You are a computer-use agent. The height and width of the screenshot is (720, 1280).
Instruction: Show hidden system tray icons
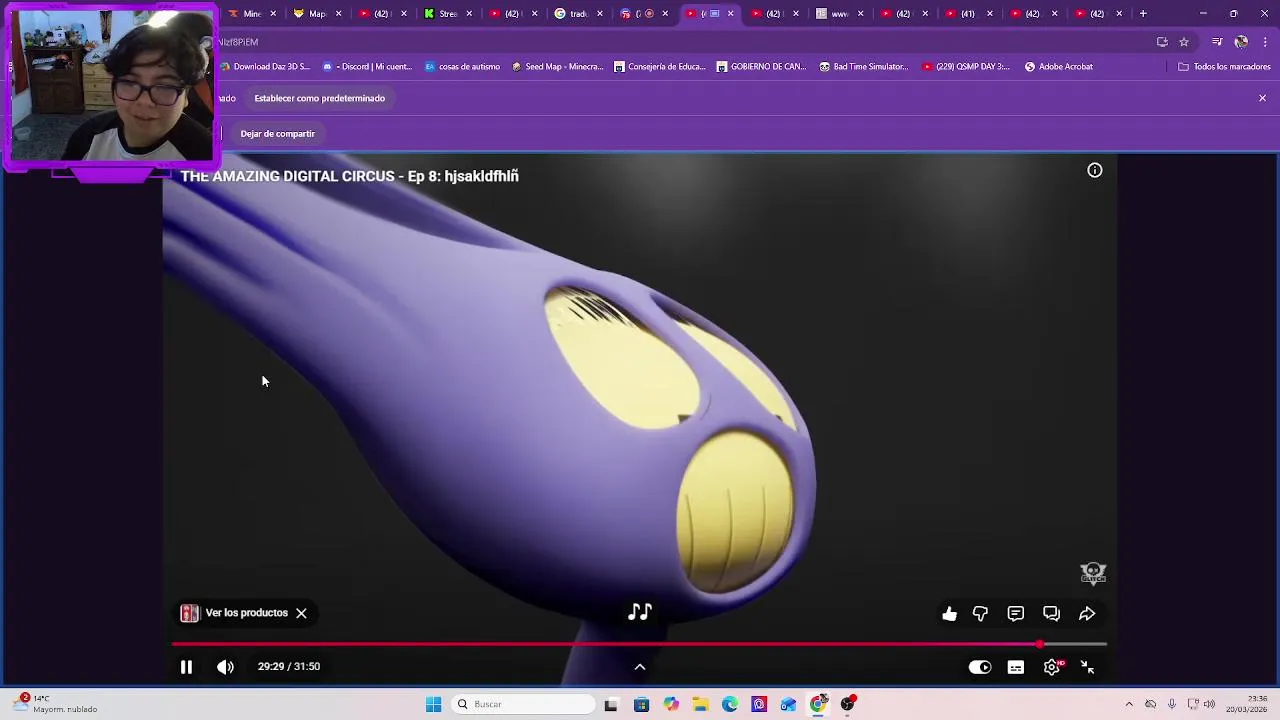(1129, 704)
